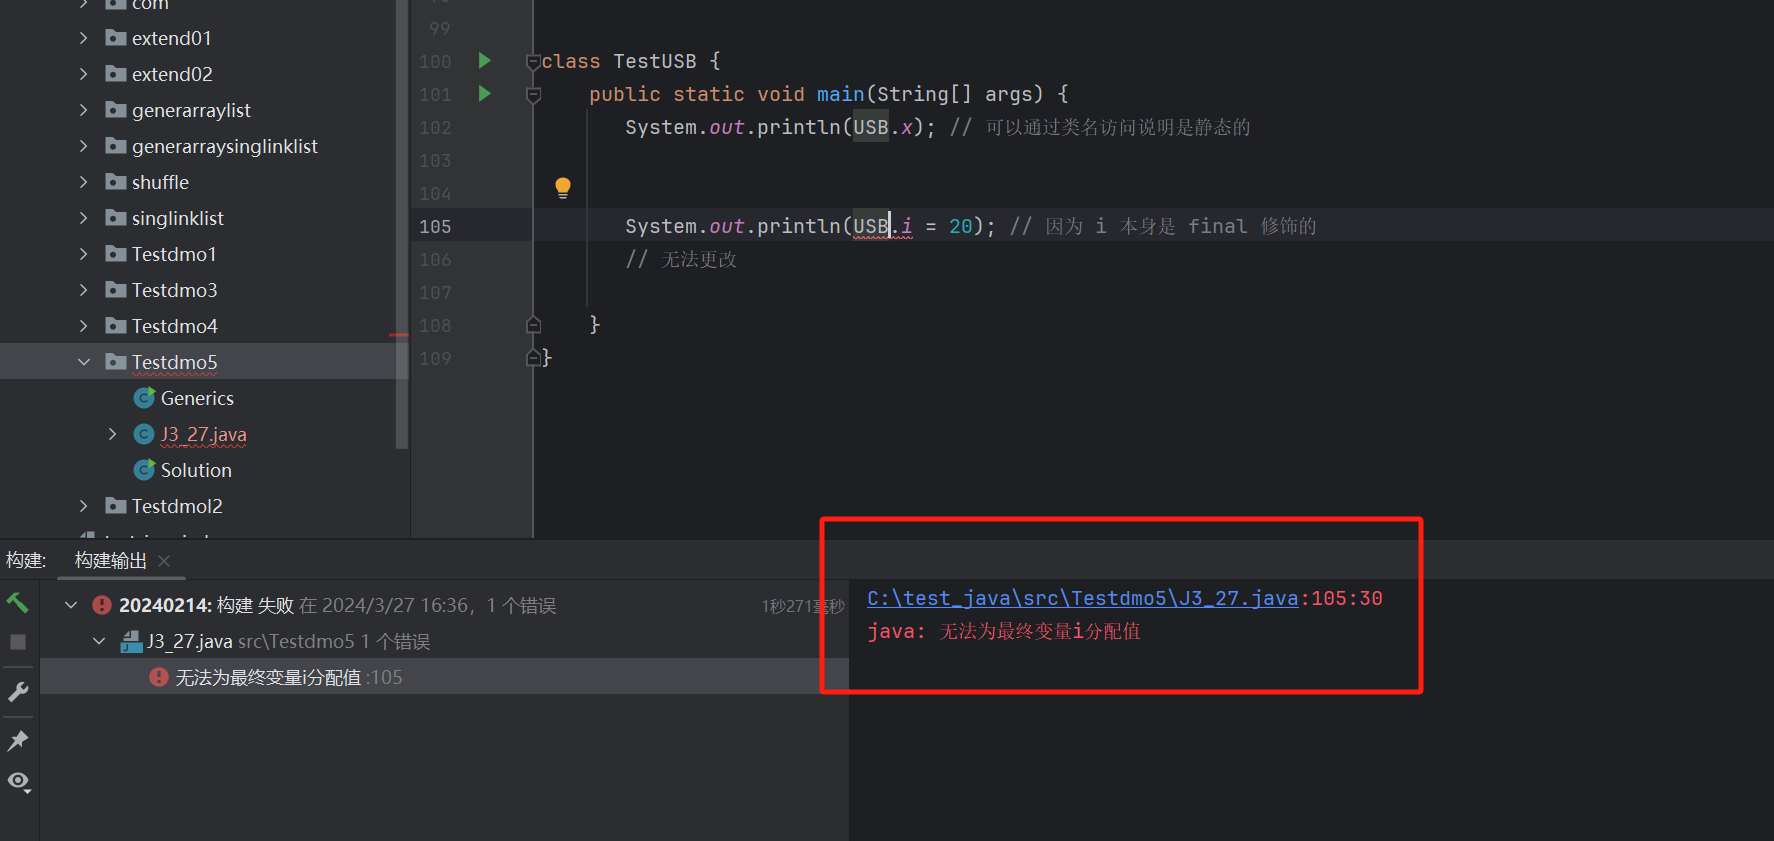
Task: Expand the singlinklist folder
Action: tap(84, 218)
